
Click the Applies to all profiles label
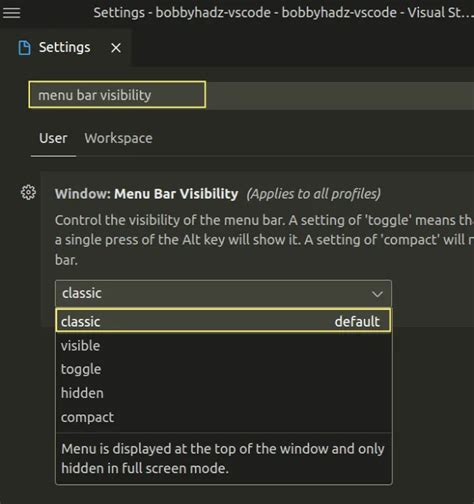(314, 194)
